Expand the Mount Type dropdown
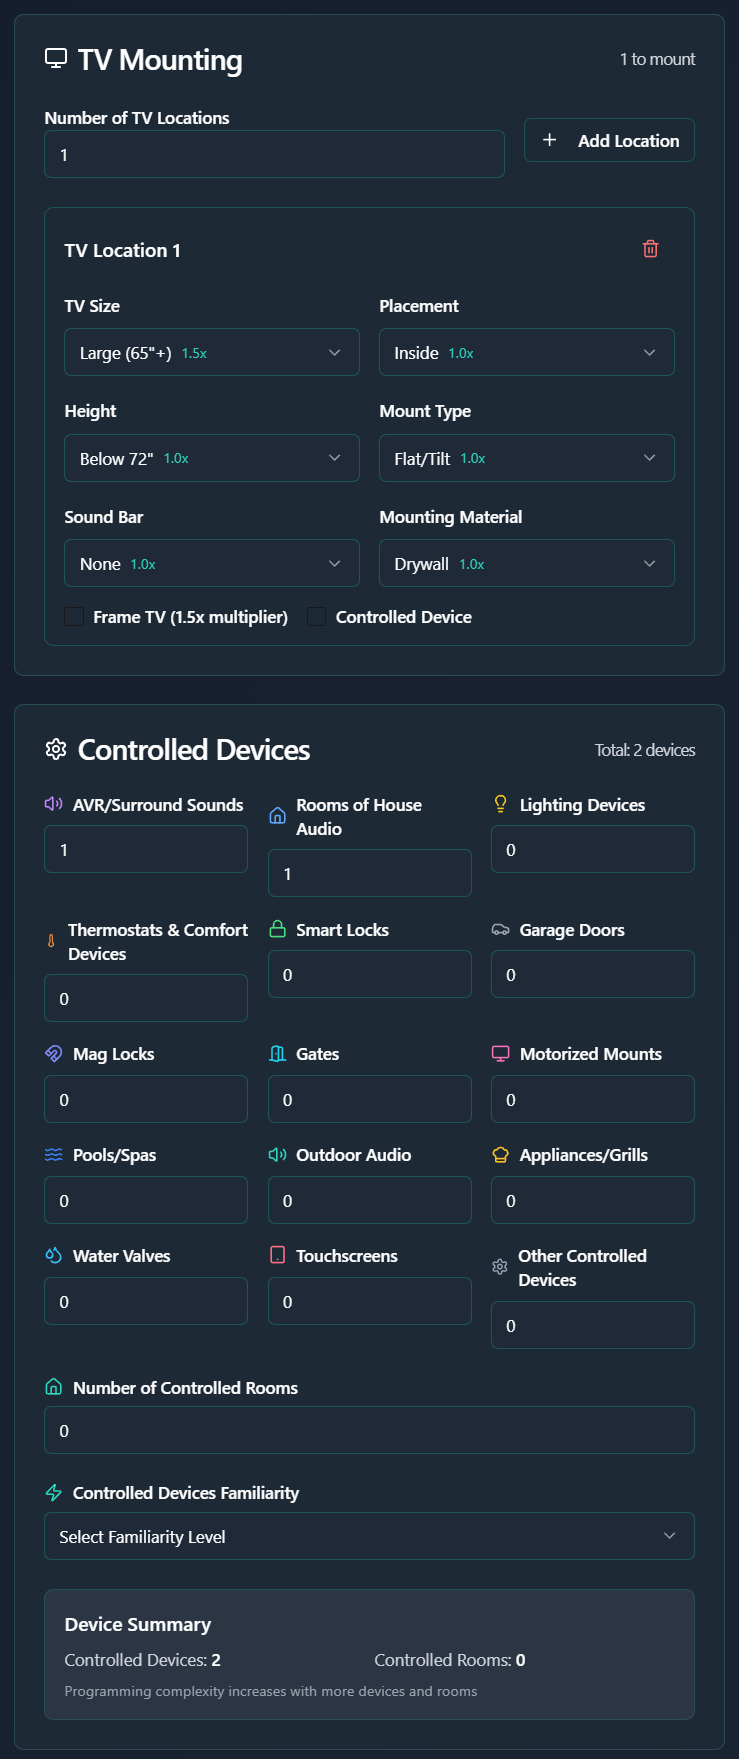739x1759 pixels. (x=526, y=458)
